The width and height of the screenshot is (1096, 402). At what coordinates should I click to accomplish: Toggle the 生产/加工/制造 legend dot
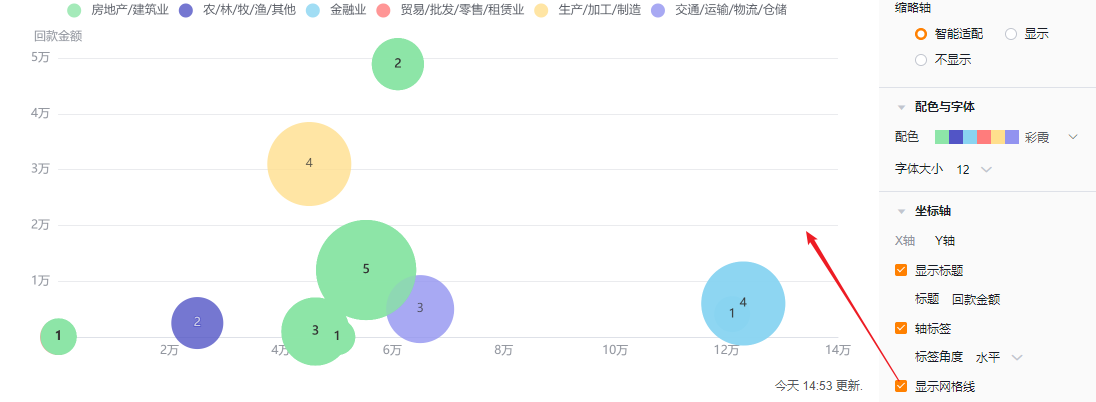click(x=542, y=11)
